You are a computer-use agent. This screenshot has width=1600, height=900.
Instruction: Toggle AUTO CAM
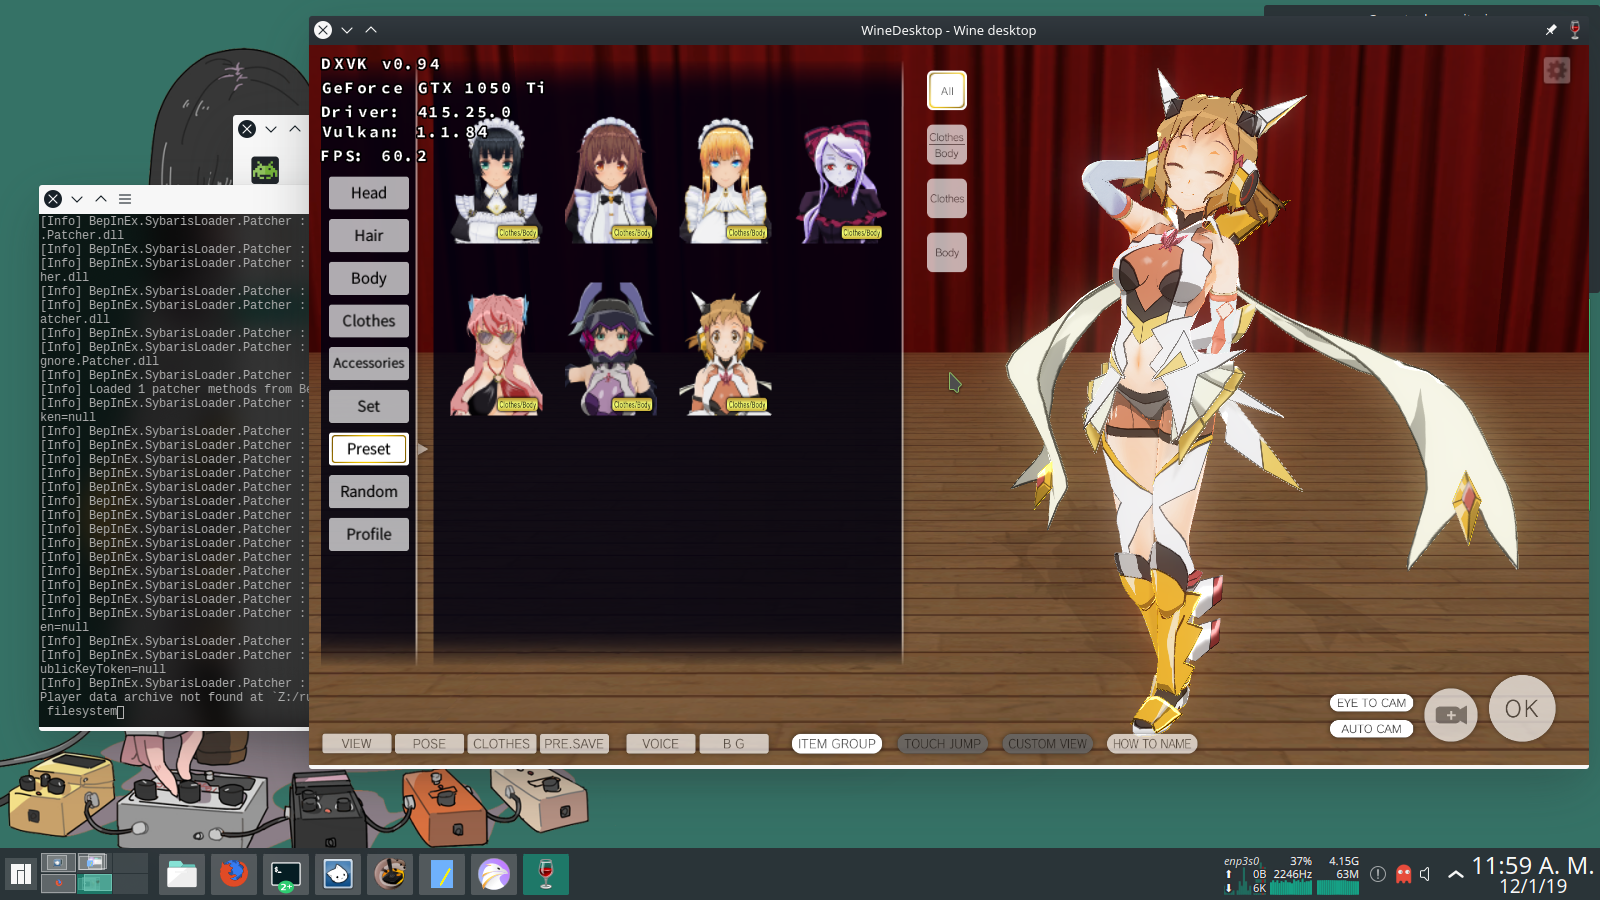1372,729
